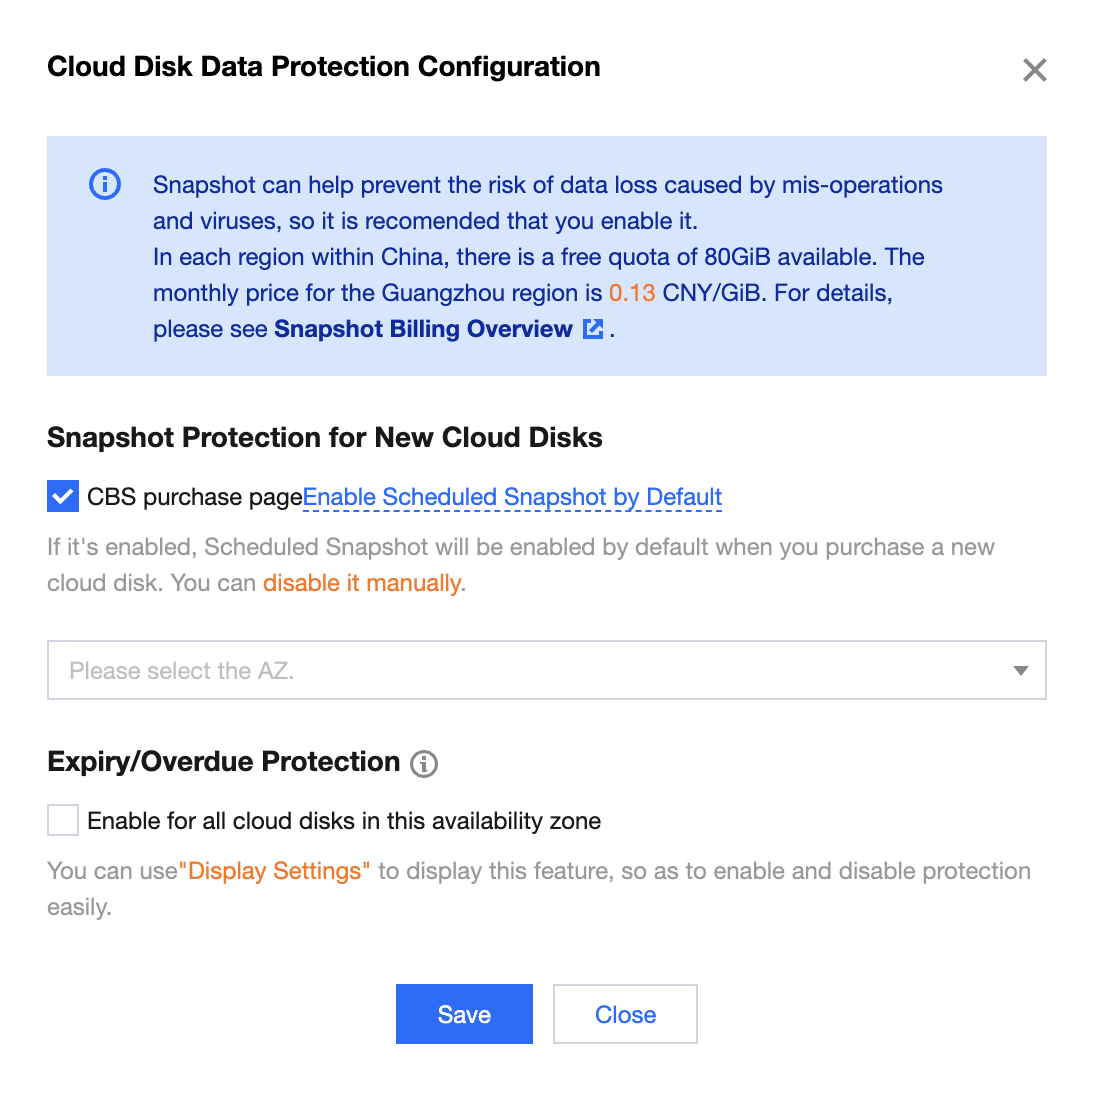Click 'Enable for all cloud disks' label text
The image size is (1096, 1094).
344,821
